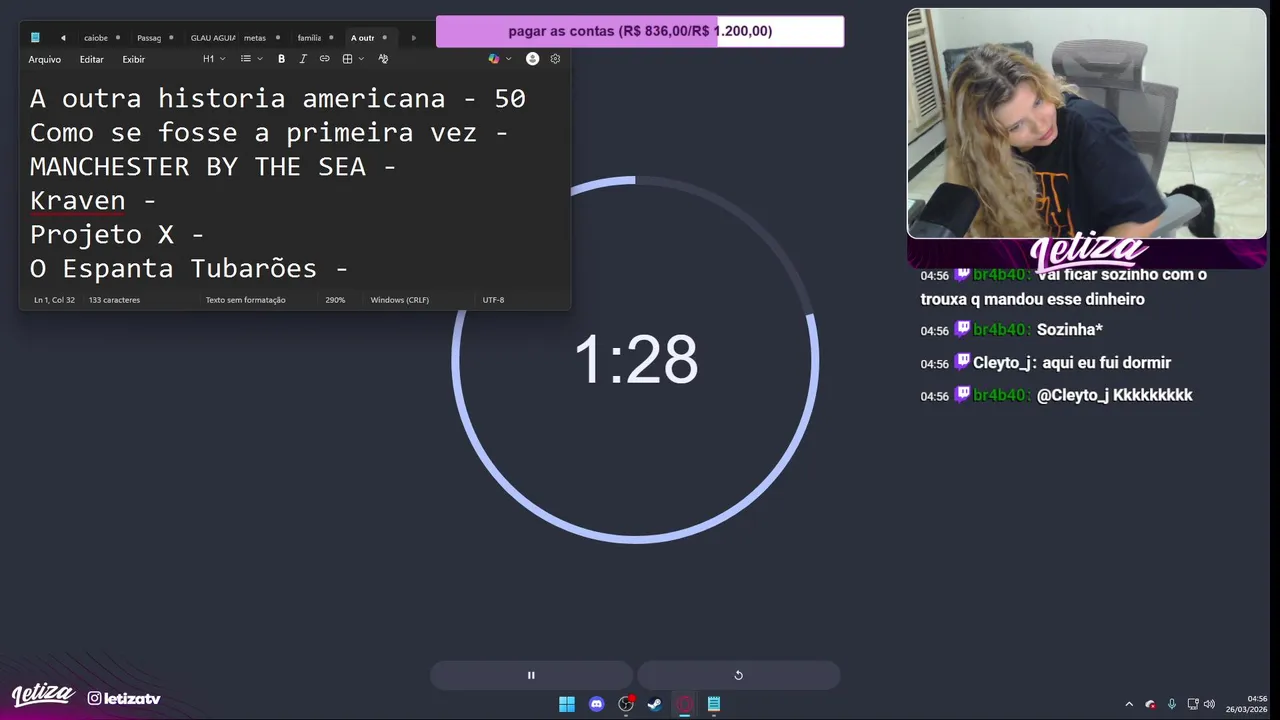Click Windows (CRLF) line ending entry

click(400, 300)
